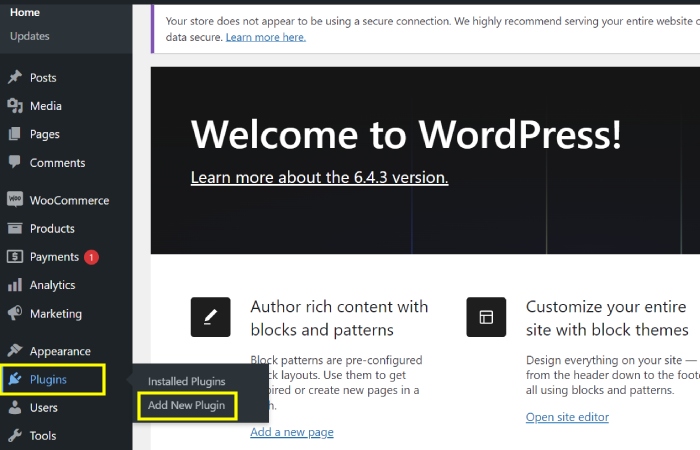Open the Home menu item

coord(25,12)
